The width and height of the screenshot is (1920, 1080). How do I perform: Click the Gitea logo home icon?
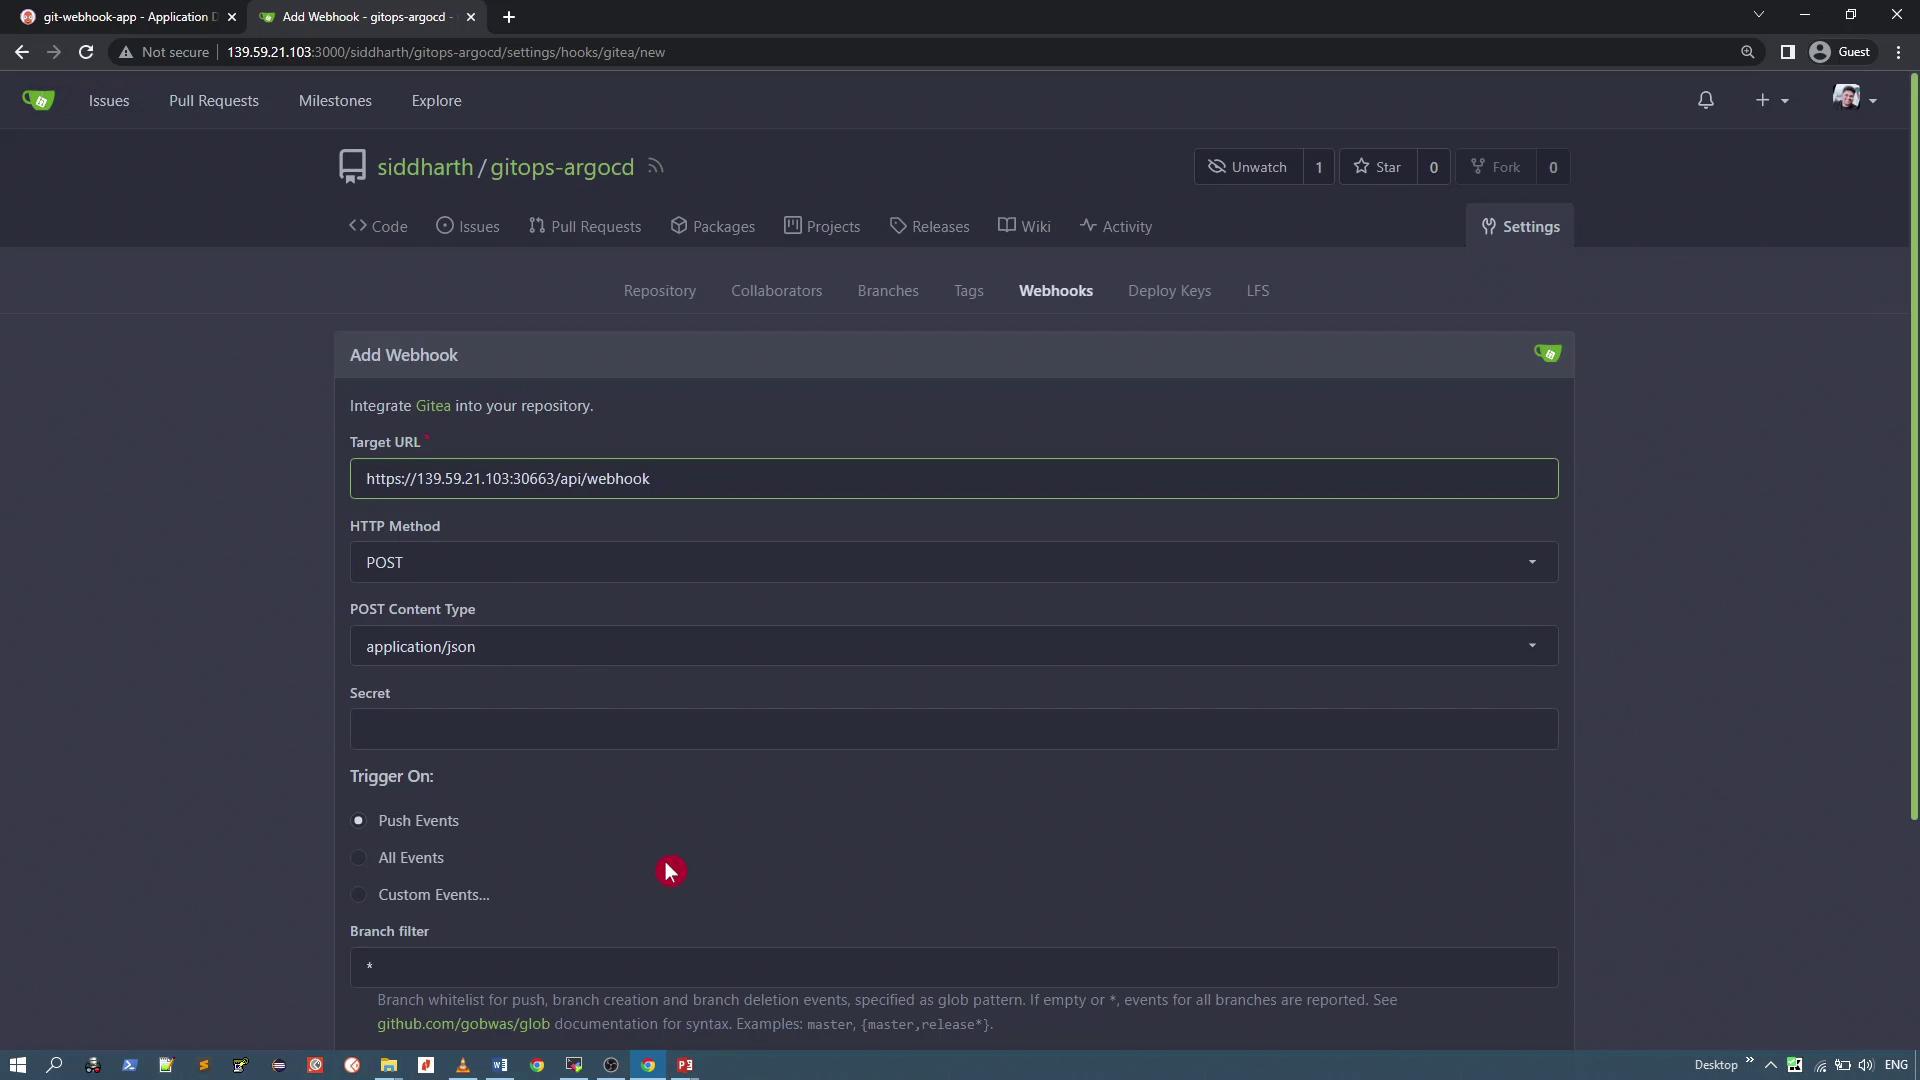click(38, 100)
